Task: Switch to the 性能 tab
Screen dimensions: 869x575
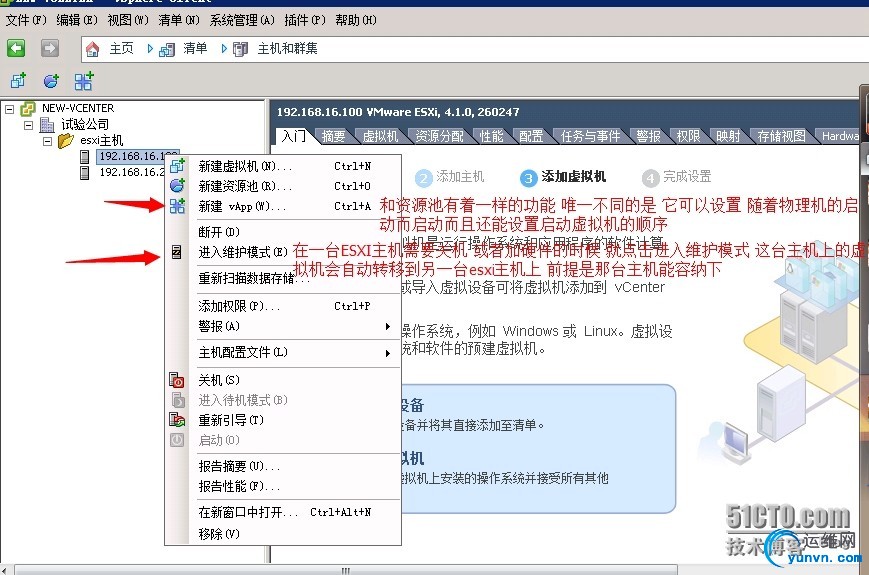Action: (492, 136)
